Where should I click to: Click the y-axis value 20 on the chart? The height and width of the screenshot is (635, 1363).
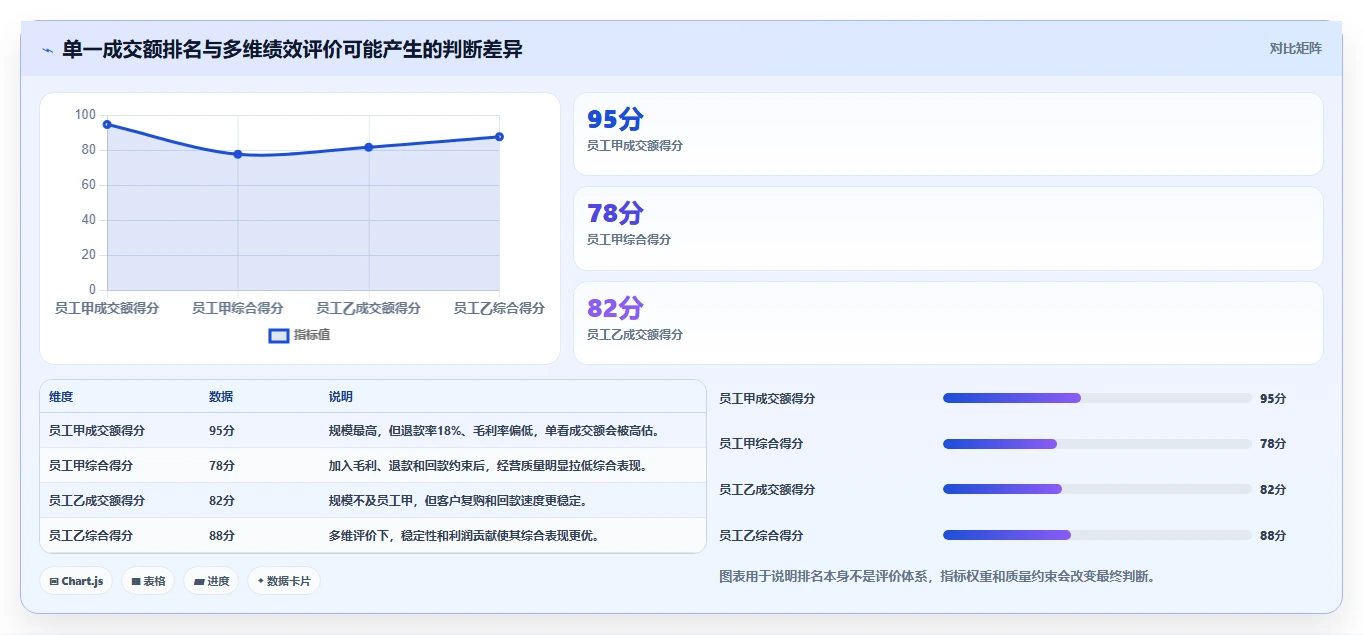(89, 255)
